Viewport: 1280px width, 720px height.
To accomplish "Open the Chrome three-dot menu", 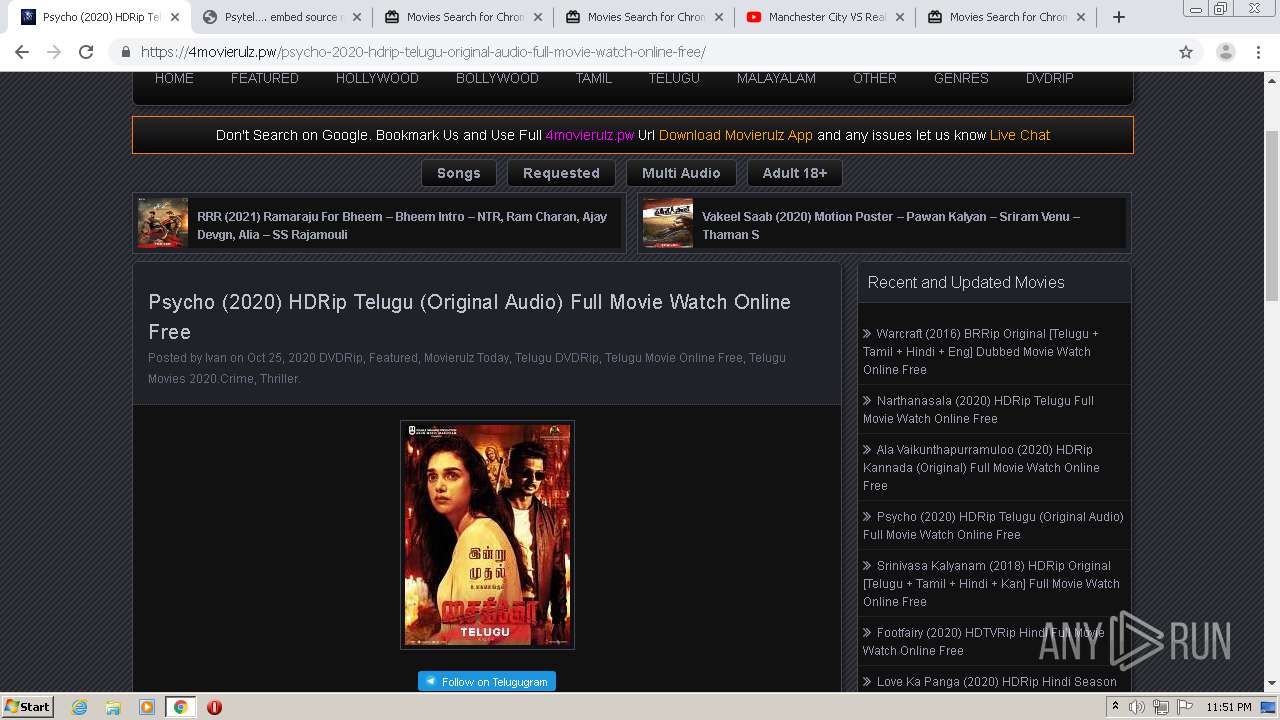I will [1258, 52].
